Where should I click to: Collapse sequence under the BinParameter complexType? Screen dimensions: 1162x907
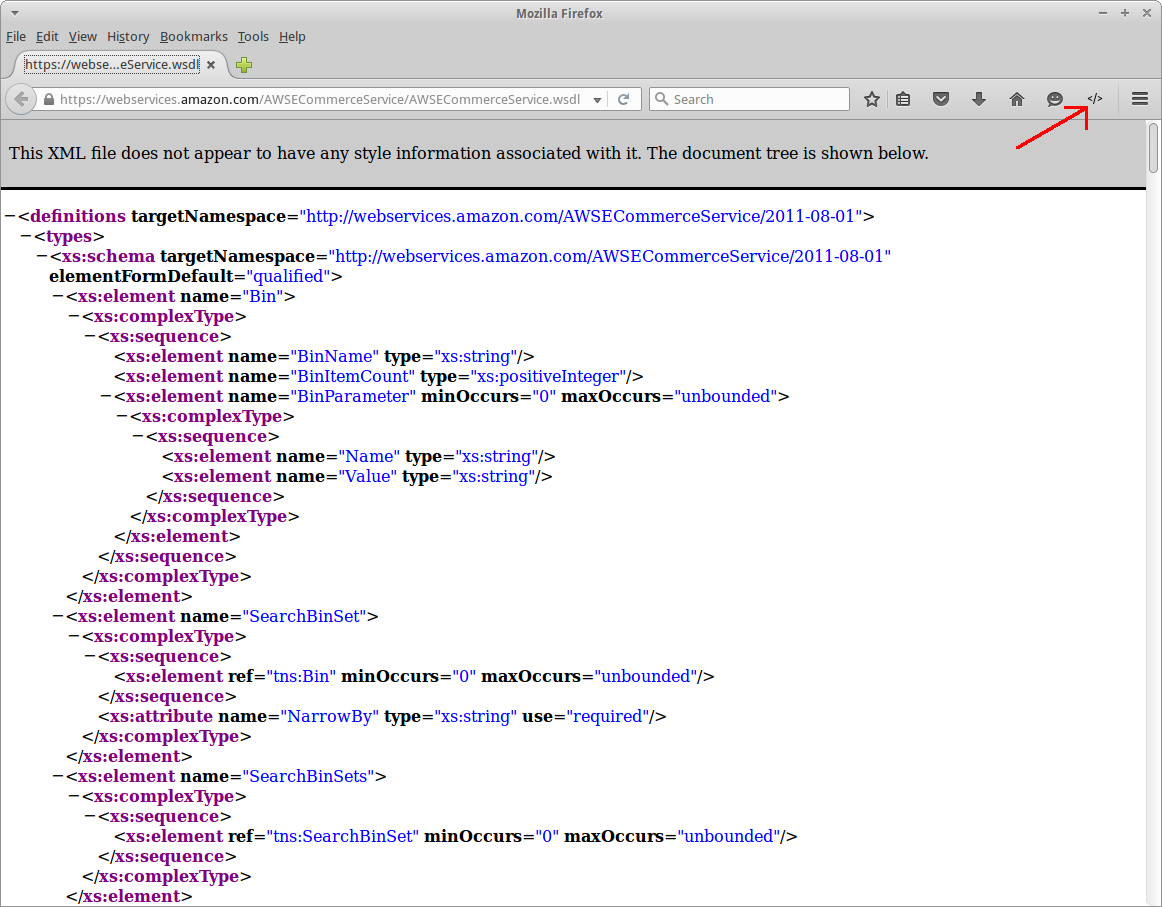(x=138, y=436)
